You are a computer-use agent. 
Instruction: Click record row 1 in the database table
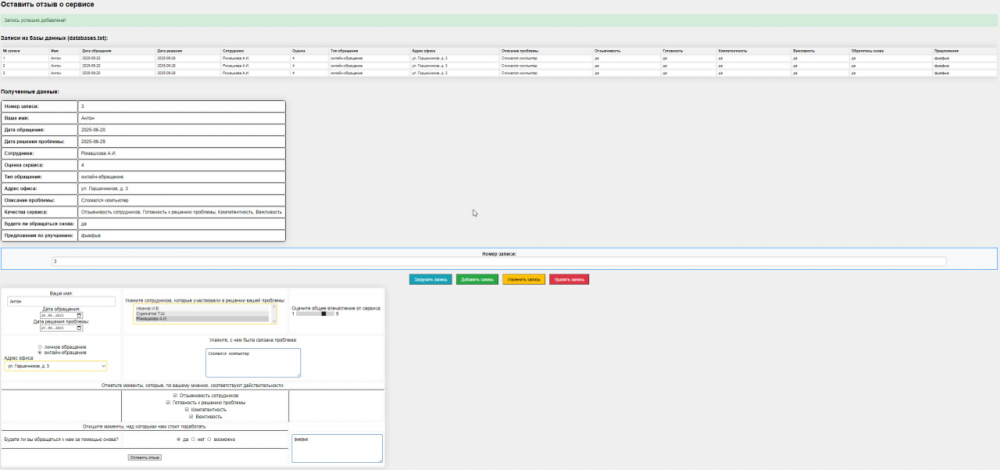[x=499, y=58]
